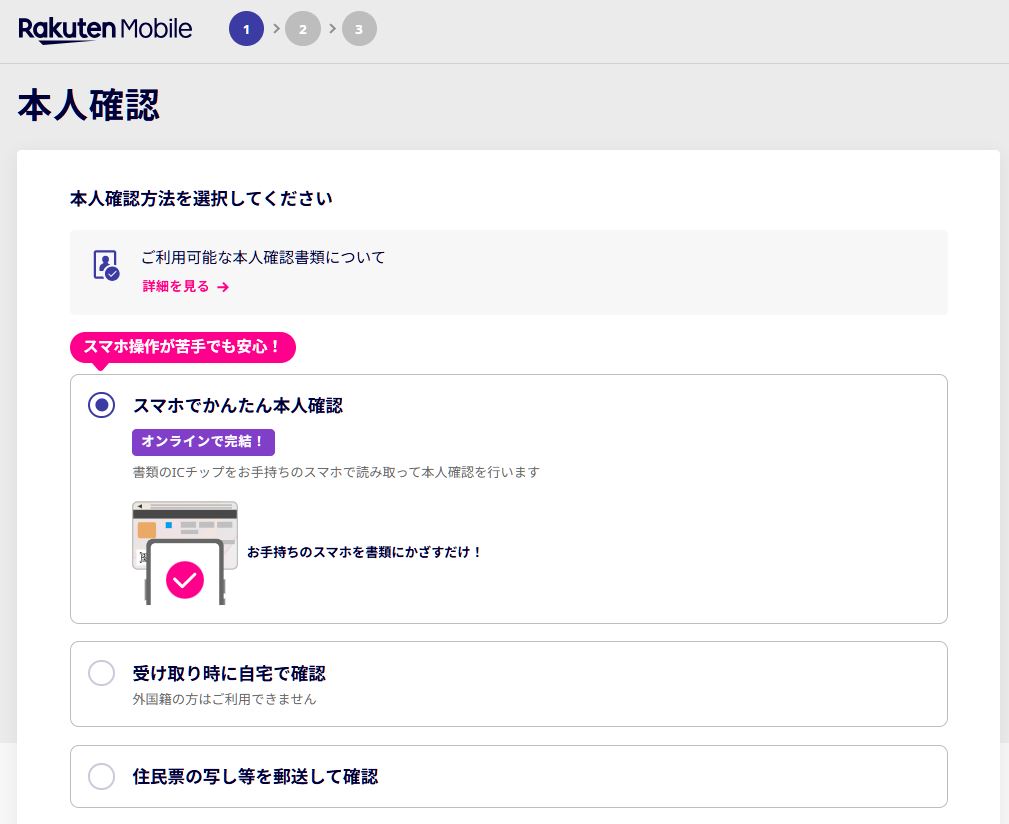Select the 住民票の写し等を郵送して確認 radio button
The width and height of the screenshot is (1009, 824).
[x=101, y=776]
